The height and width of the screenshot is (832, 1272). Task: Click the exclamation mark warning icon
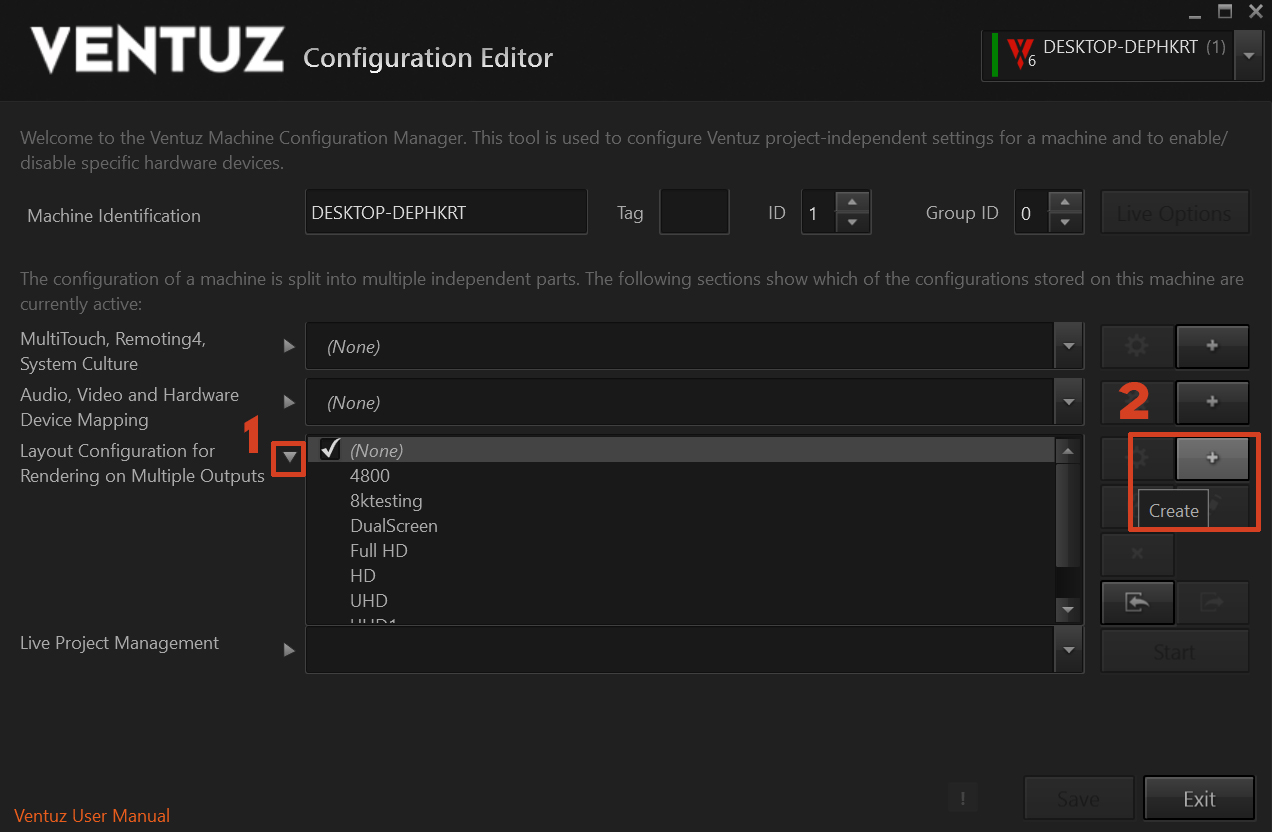(x=962, y=798)
